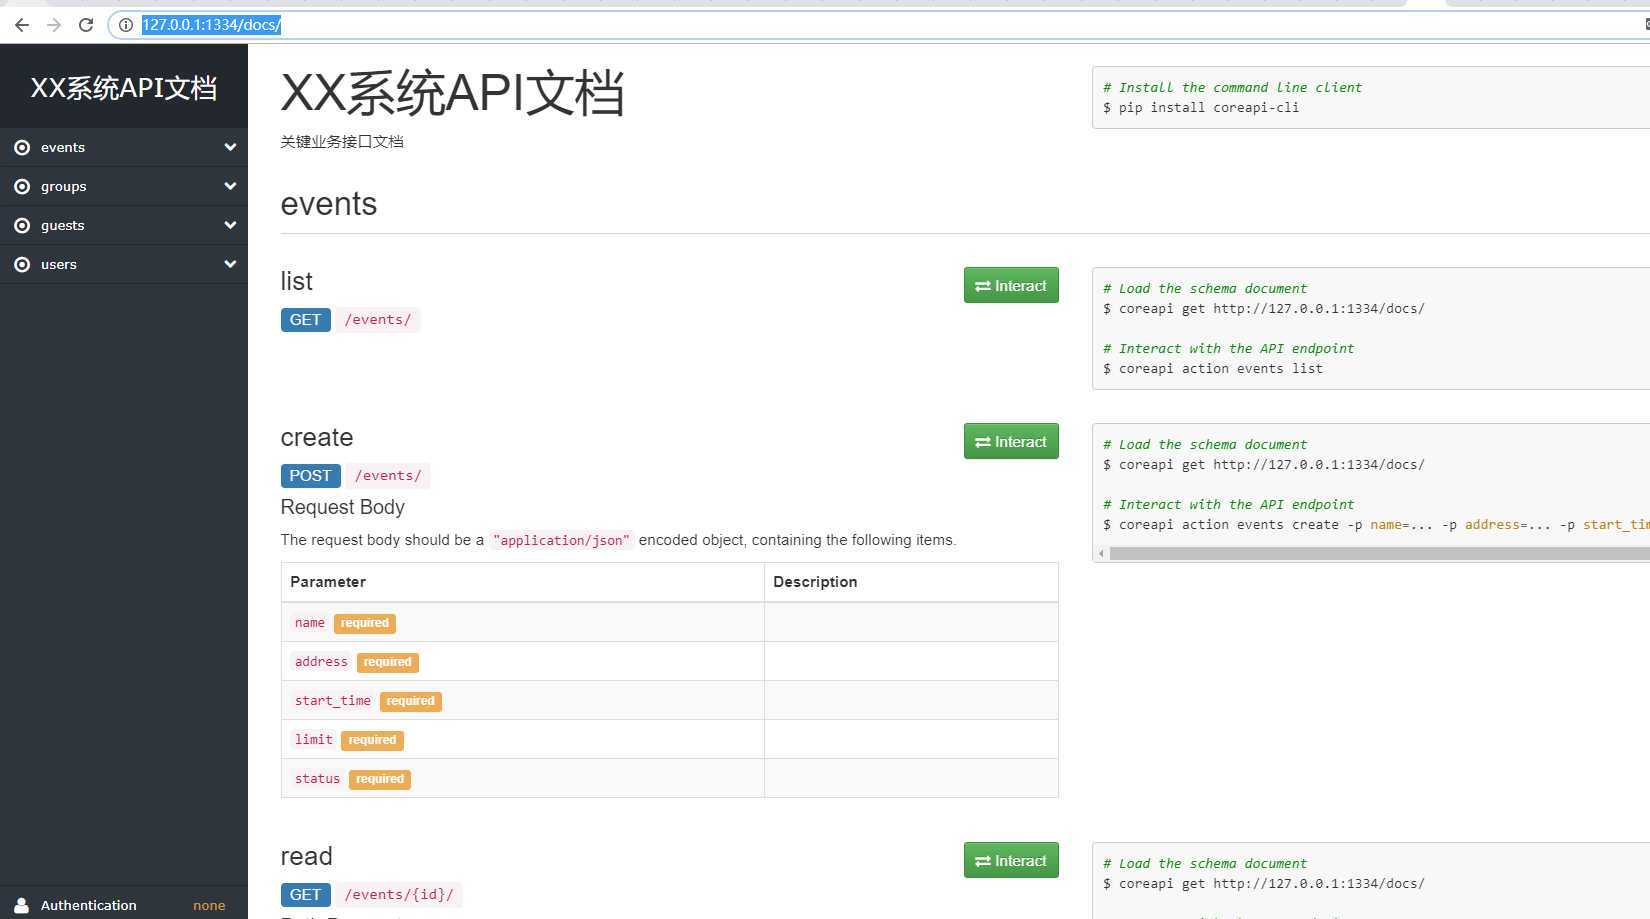This screenshot has height=919, width=1650.
Task: Click the groups circle icon in sidebar
Action: tap(22, 186)
